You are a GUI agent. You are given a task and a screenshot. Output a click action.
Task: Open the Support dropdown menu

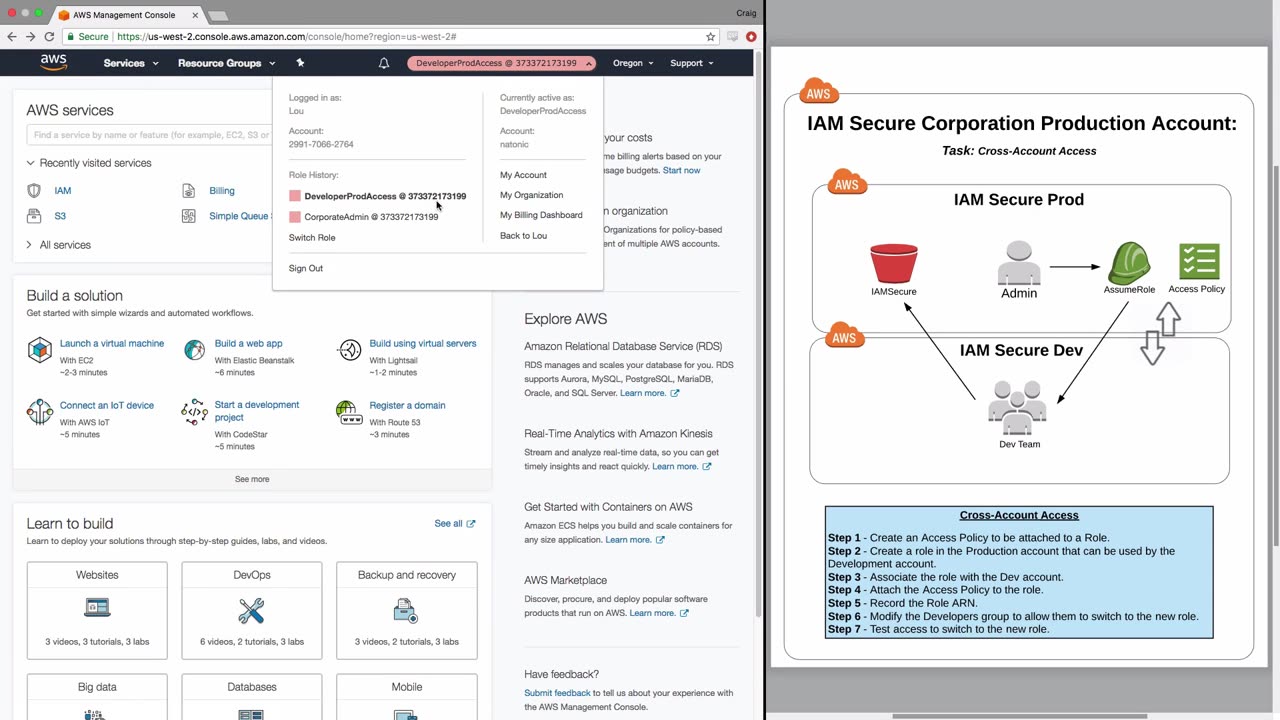[692, 63]
